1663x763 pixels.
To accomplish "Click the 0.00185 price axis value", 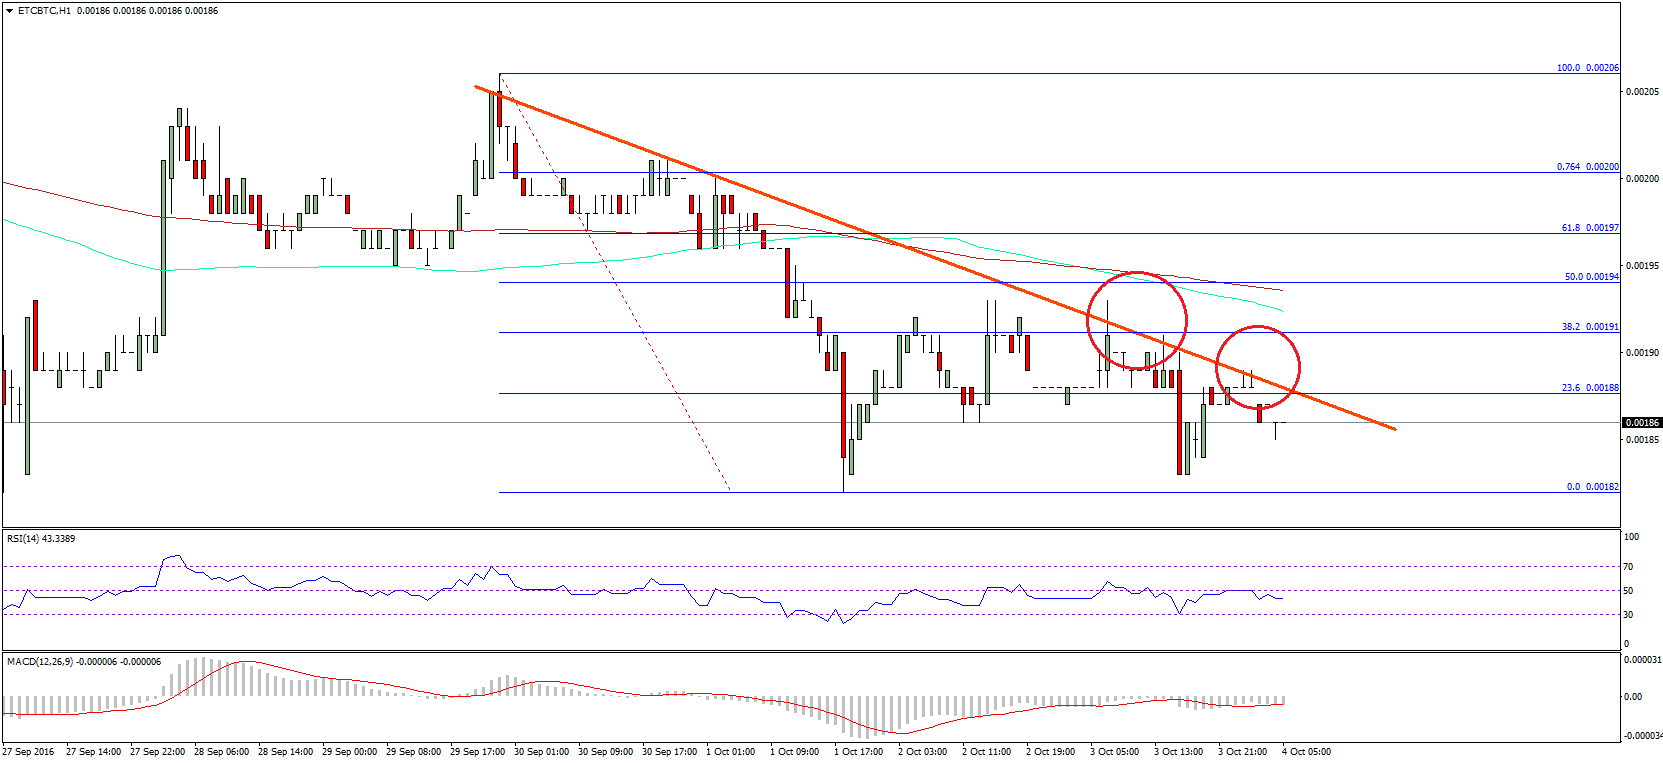I will click(1642, 440).
